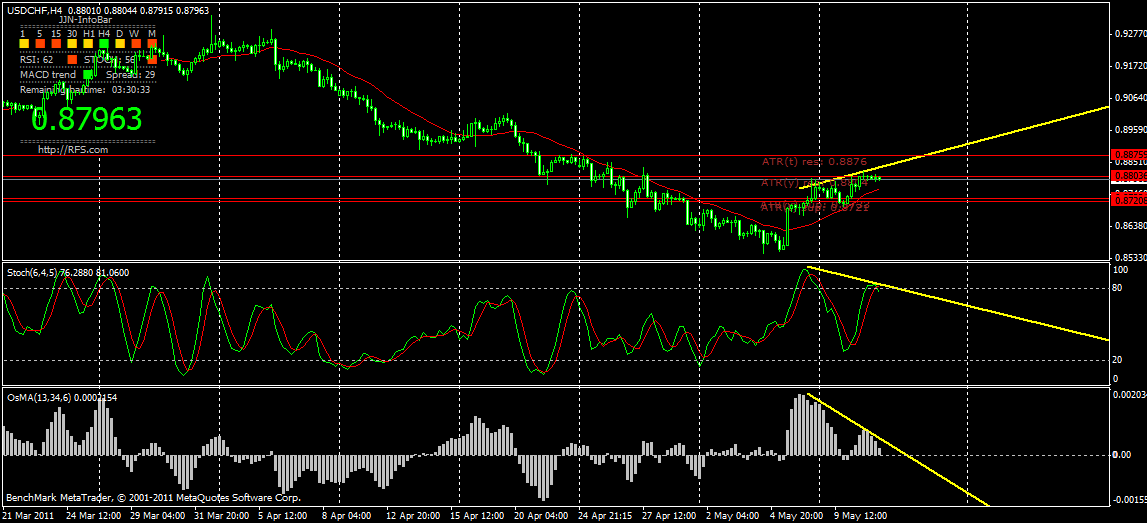Click the orange 5-minute timeframe indicator square
Viewport: 1147px width, 523px height.
(40, 43)
